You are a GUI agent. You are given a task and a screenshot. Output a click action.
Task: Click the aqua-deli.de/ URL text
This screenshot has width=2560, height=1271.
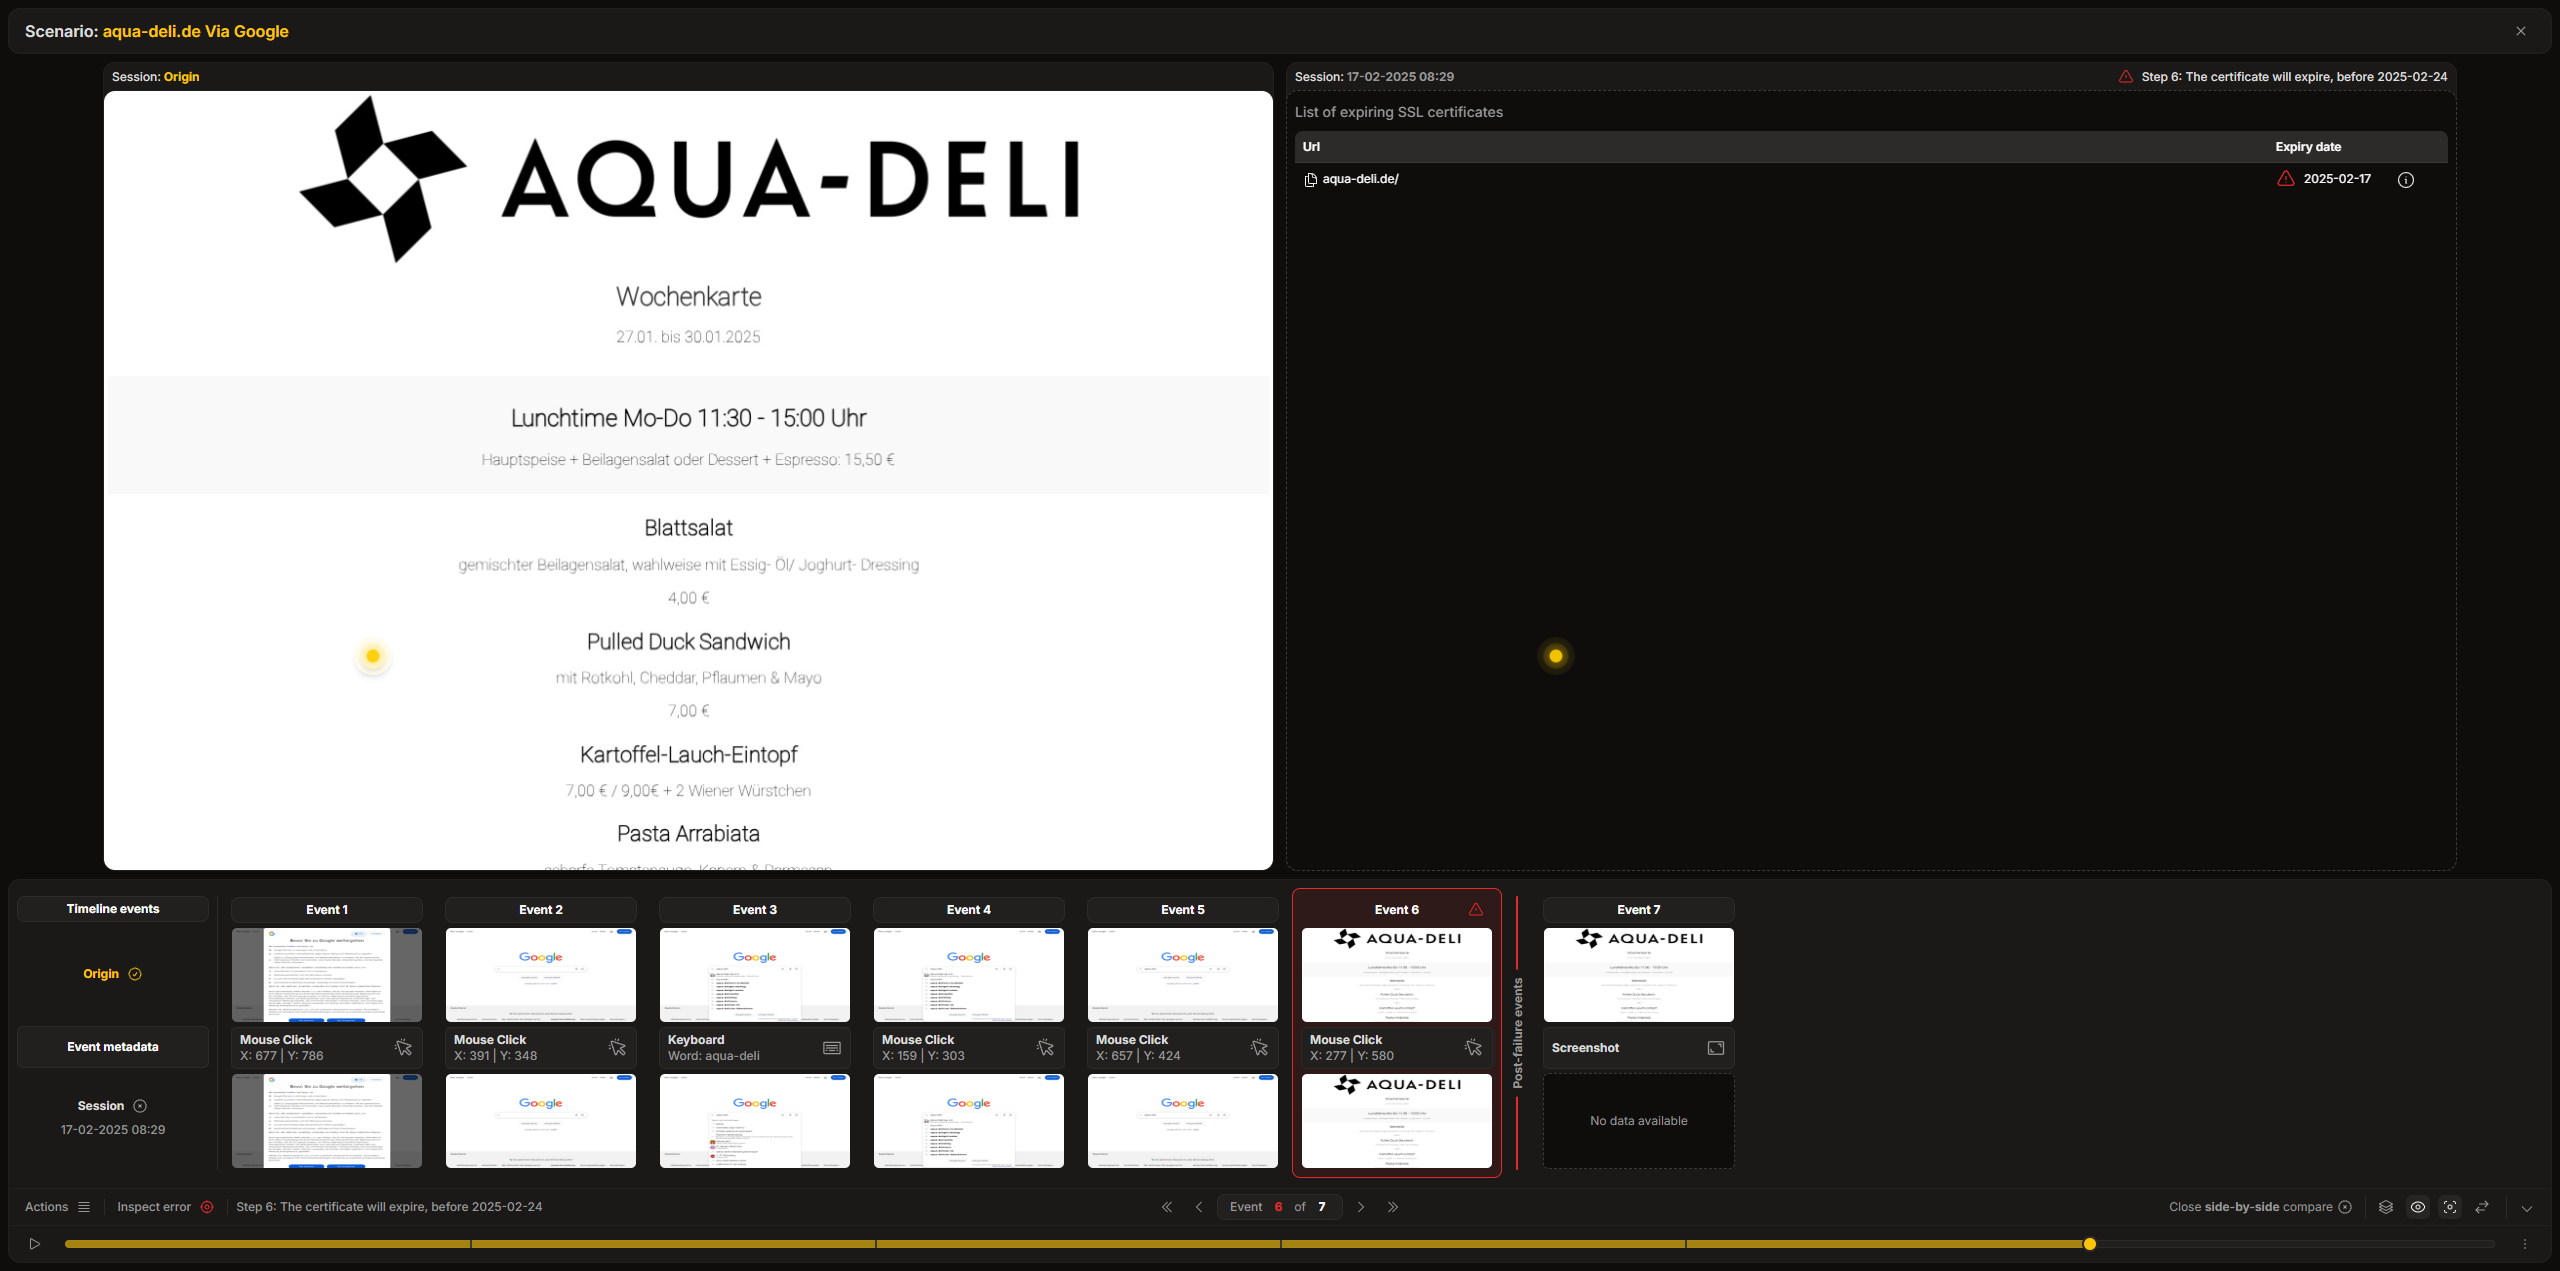1360,179
